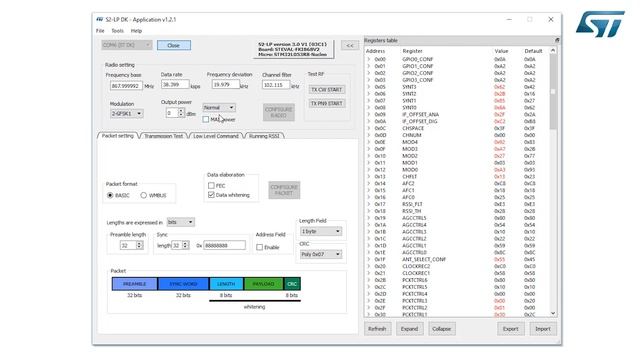
Task: Enable the FEC checkbox
Action: [211, 186]
